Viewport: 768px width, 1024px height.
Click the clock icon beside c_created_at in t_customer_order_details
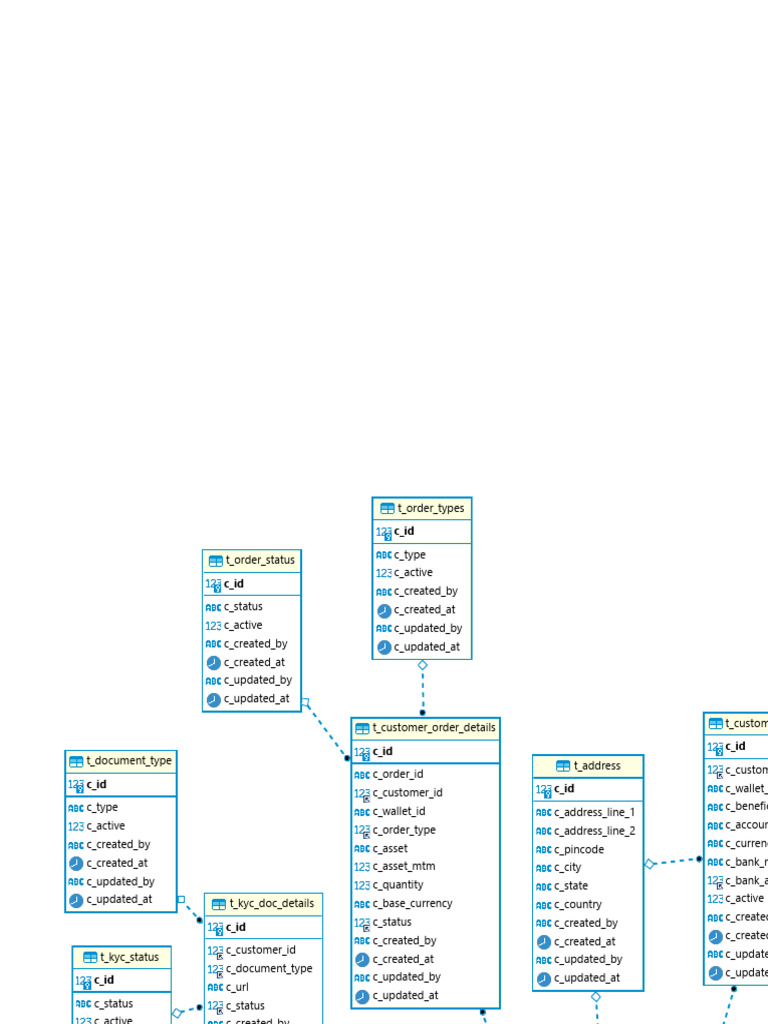pyautogui.click(x=362, y=960)
